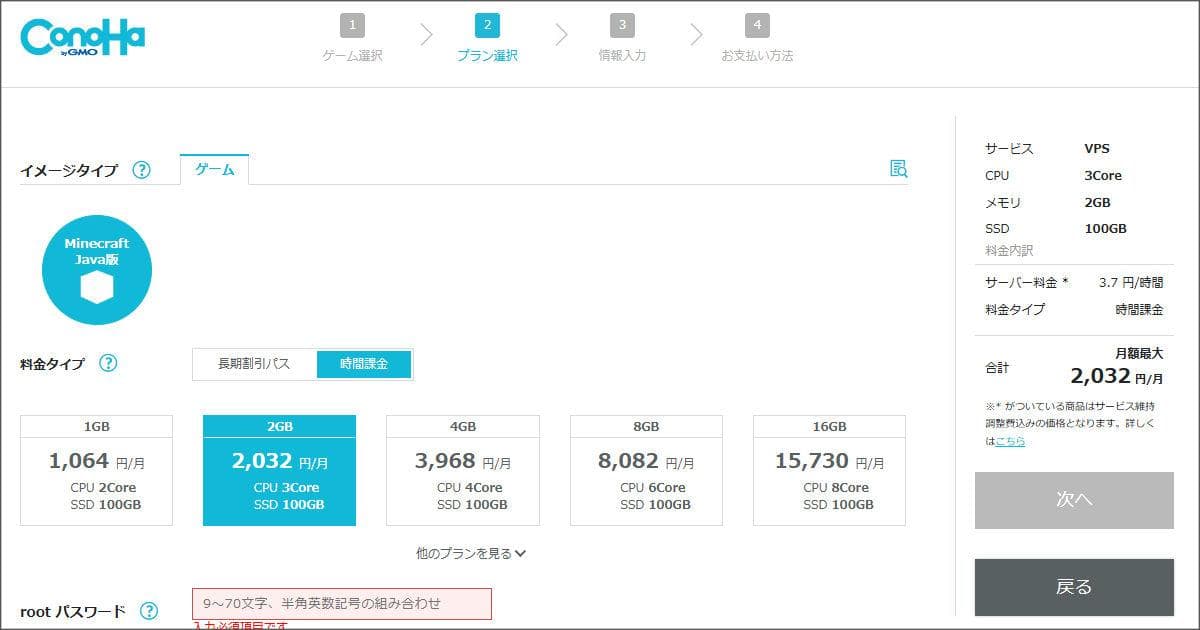Click the 月額最大 label above the total
The width and height of the screenshot is (1200, 630).
pos(1139,353)
